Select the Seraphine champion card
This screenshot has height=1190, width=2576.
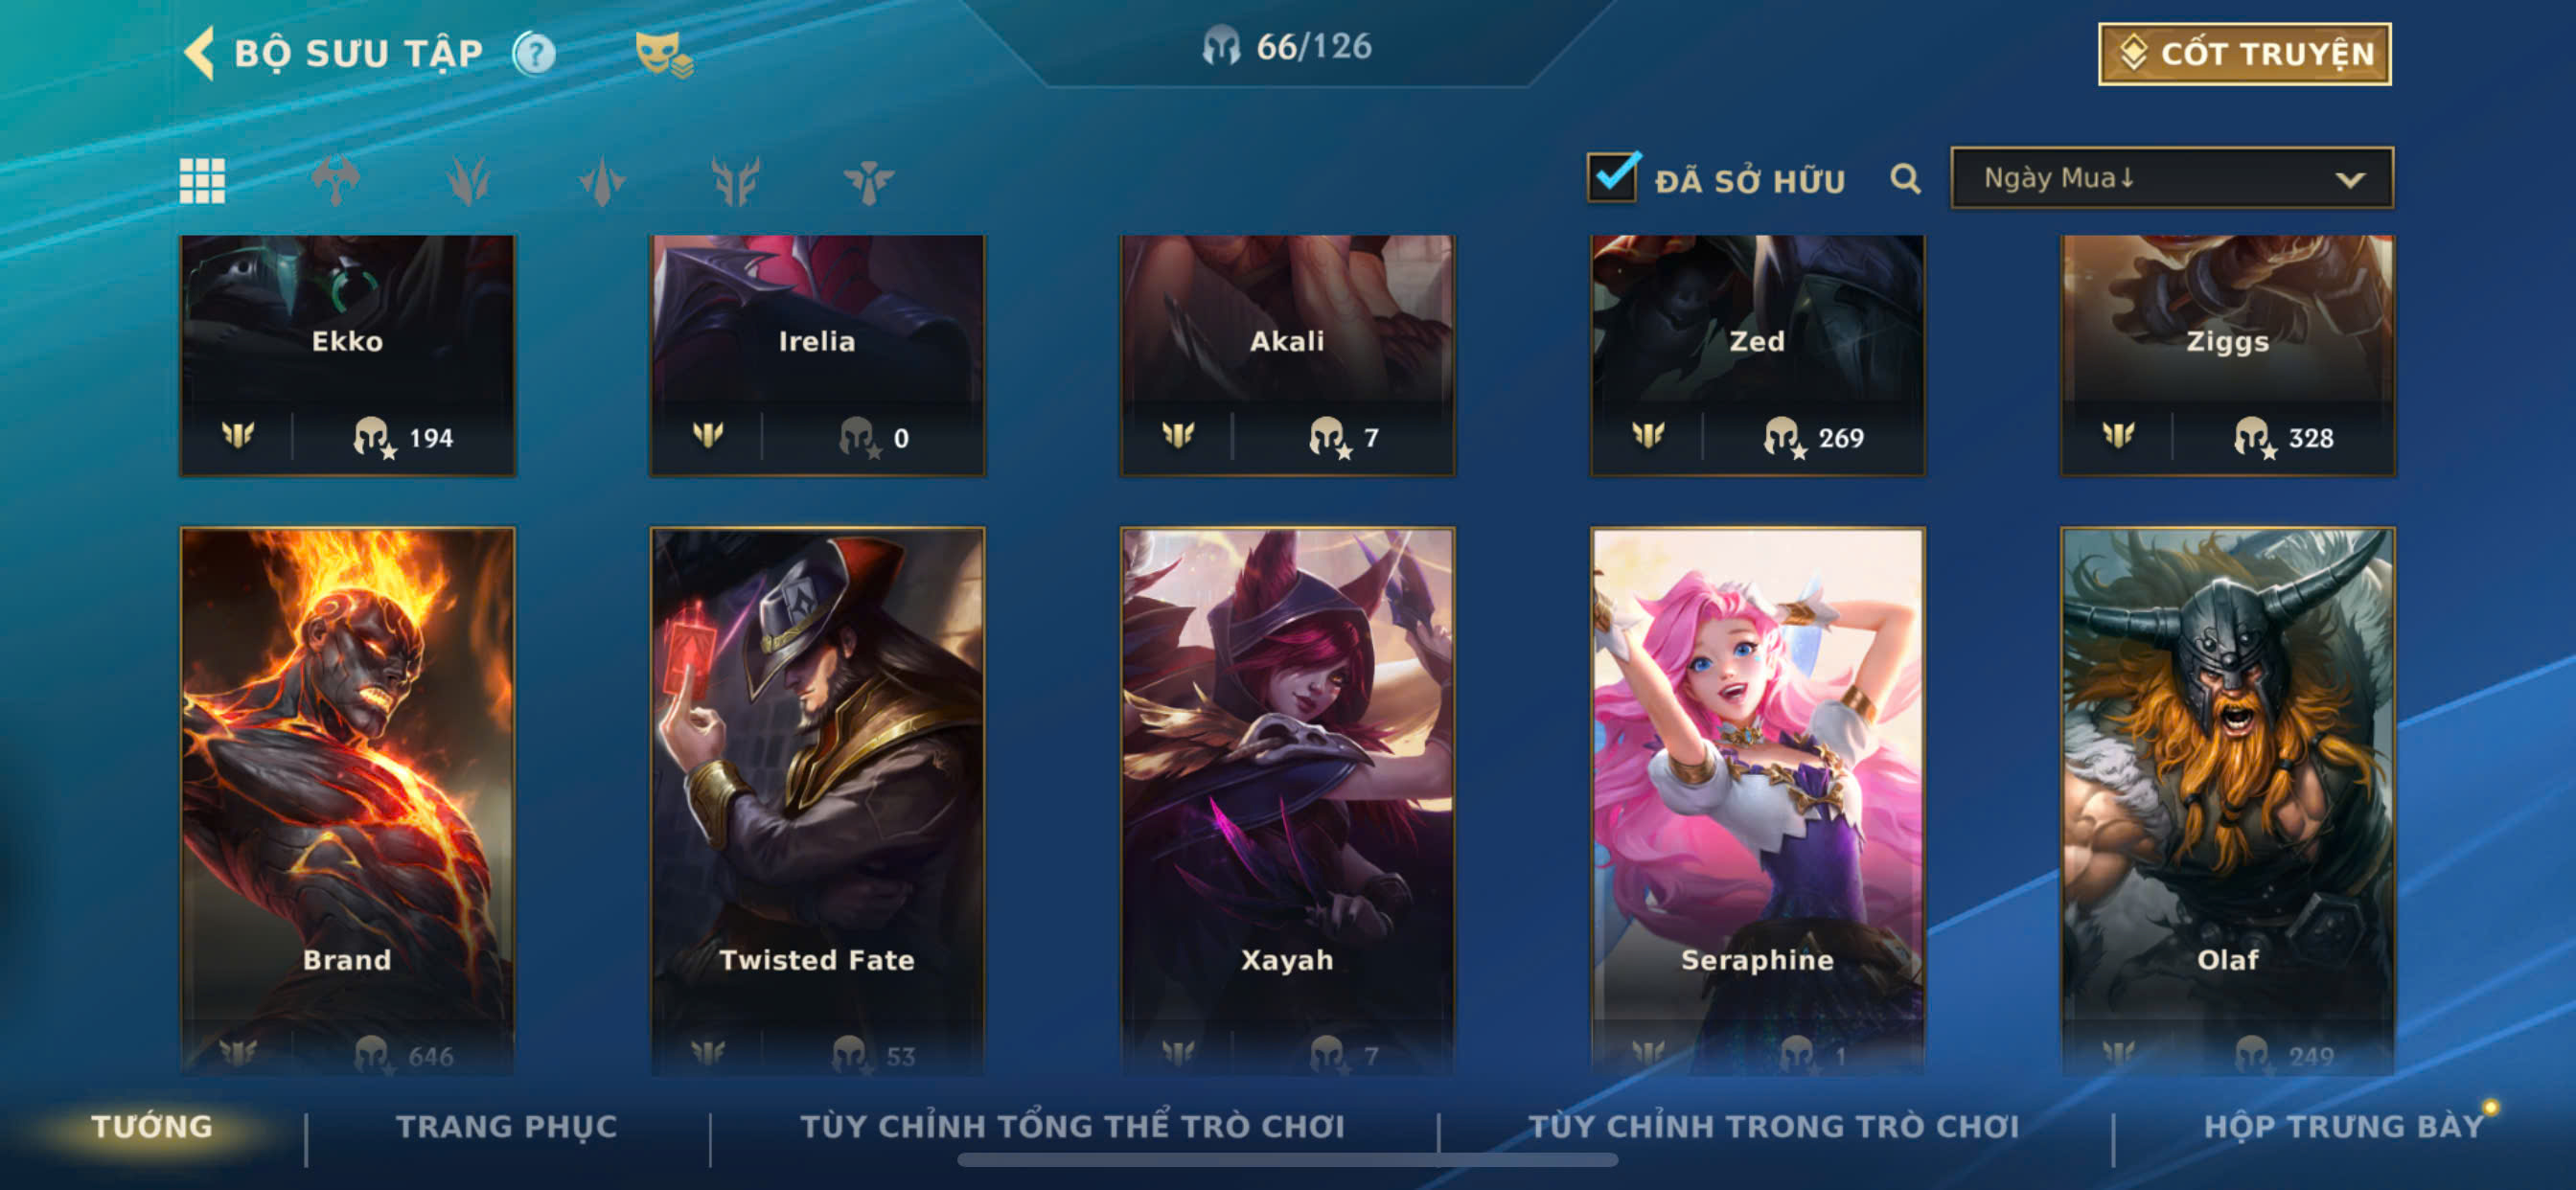click(x=1757, y=800)
